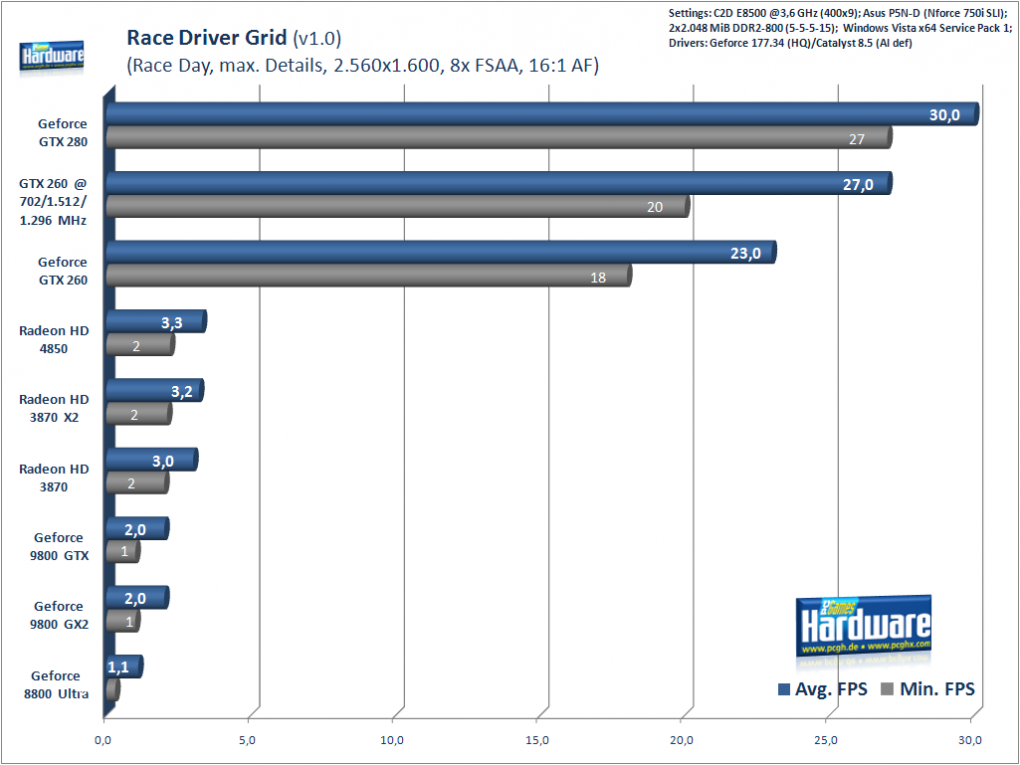Click the overclocked GTX 260 avg bar 27,0
The width and height of the screenshot is (1020, 765).
(x=498, y=183)
